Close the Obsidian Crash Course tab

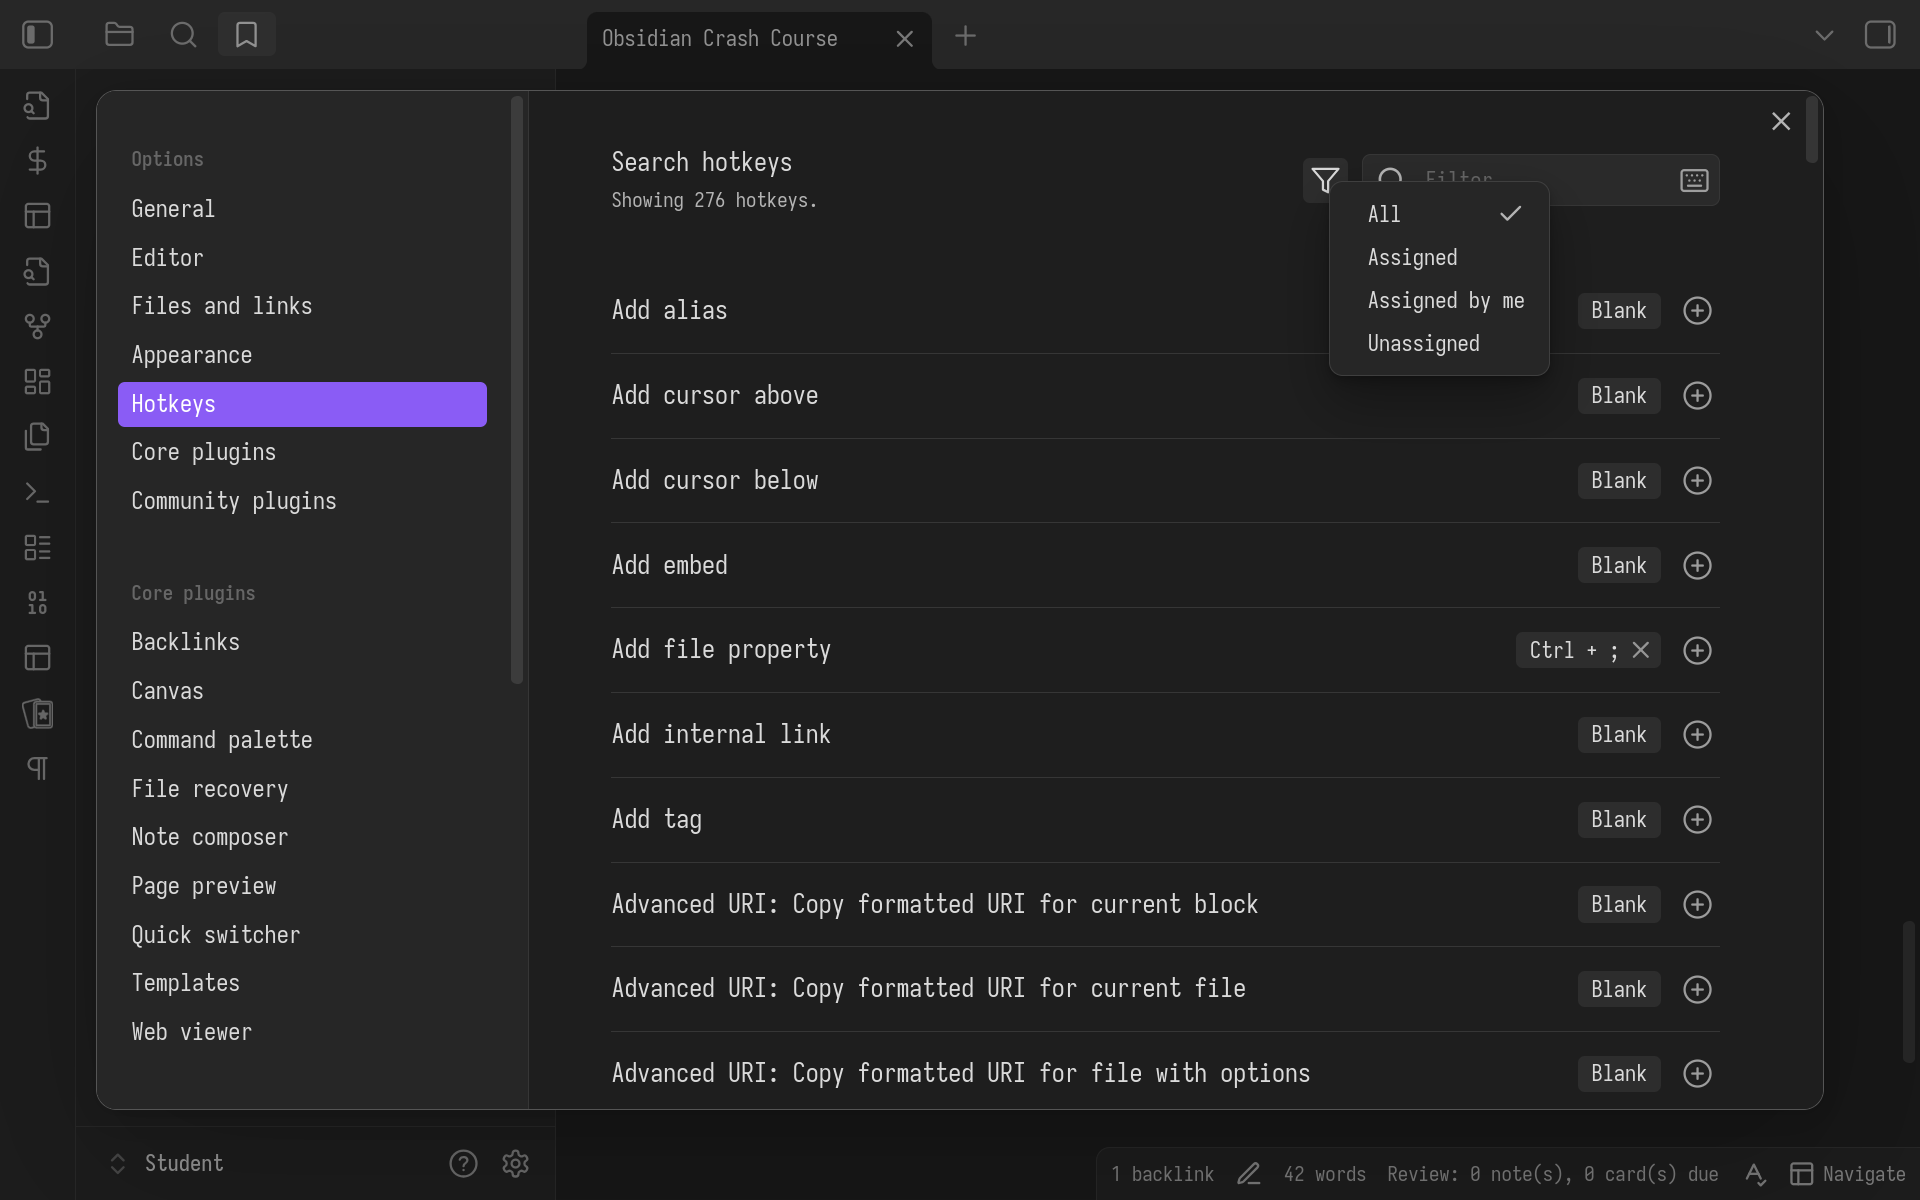(905, 39)
